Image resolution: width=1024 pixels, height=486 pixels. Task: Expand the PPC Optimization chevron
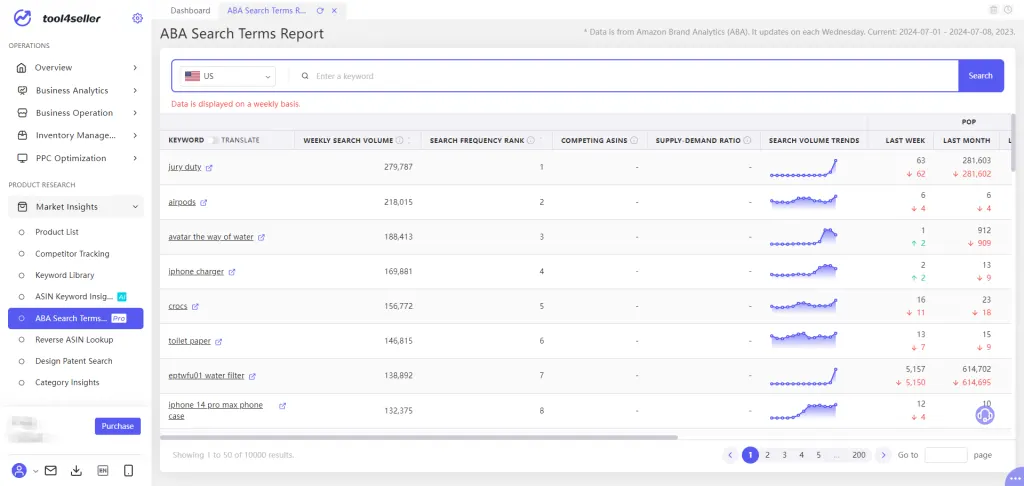135,158
